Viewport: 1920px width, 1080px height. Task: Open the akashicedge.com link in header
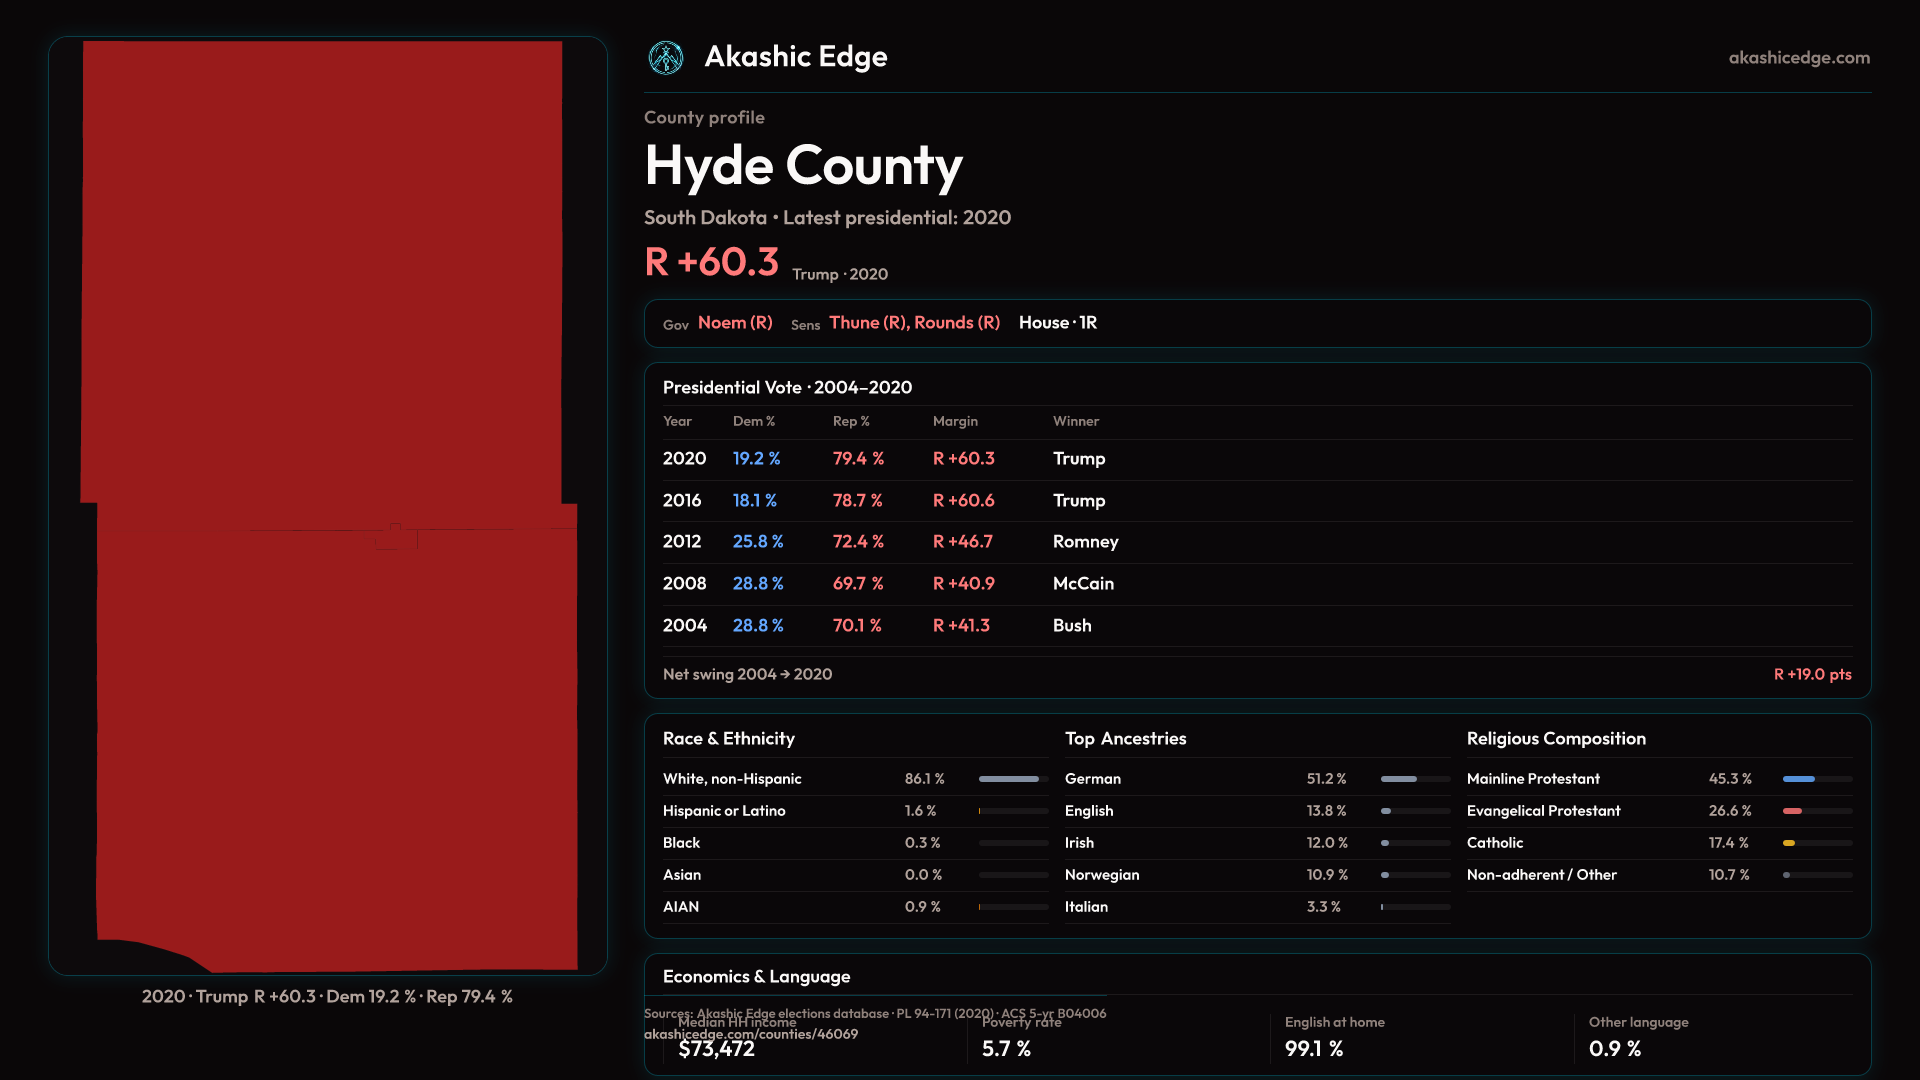point(1798,57)
